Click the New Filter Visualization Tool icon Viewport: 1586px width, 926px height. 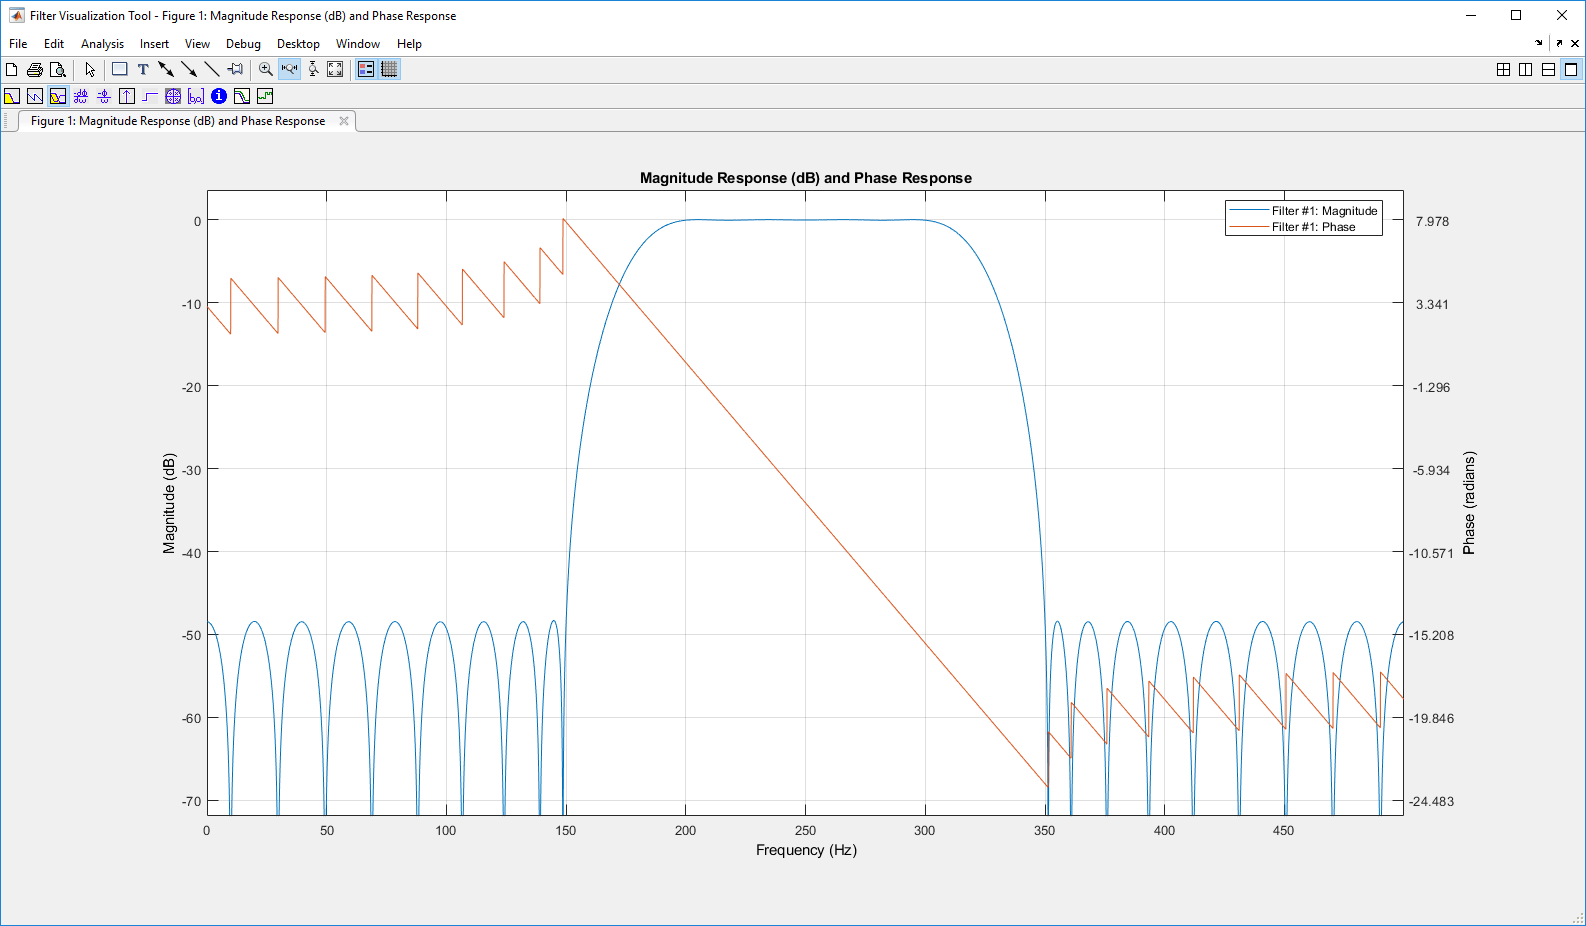pos(12,69)
